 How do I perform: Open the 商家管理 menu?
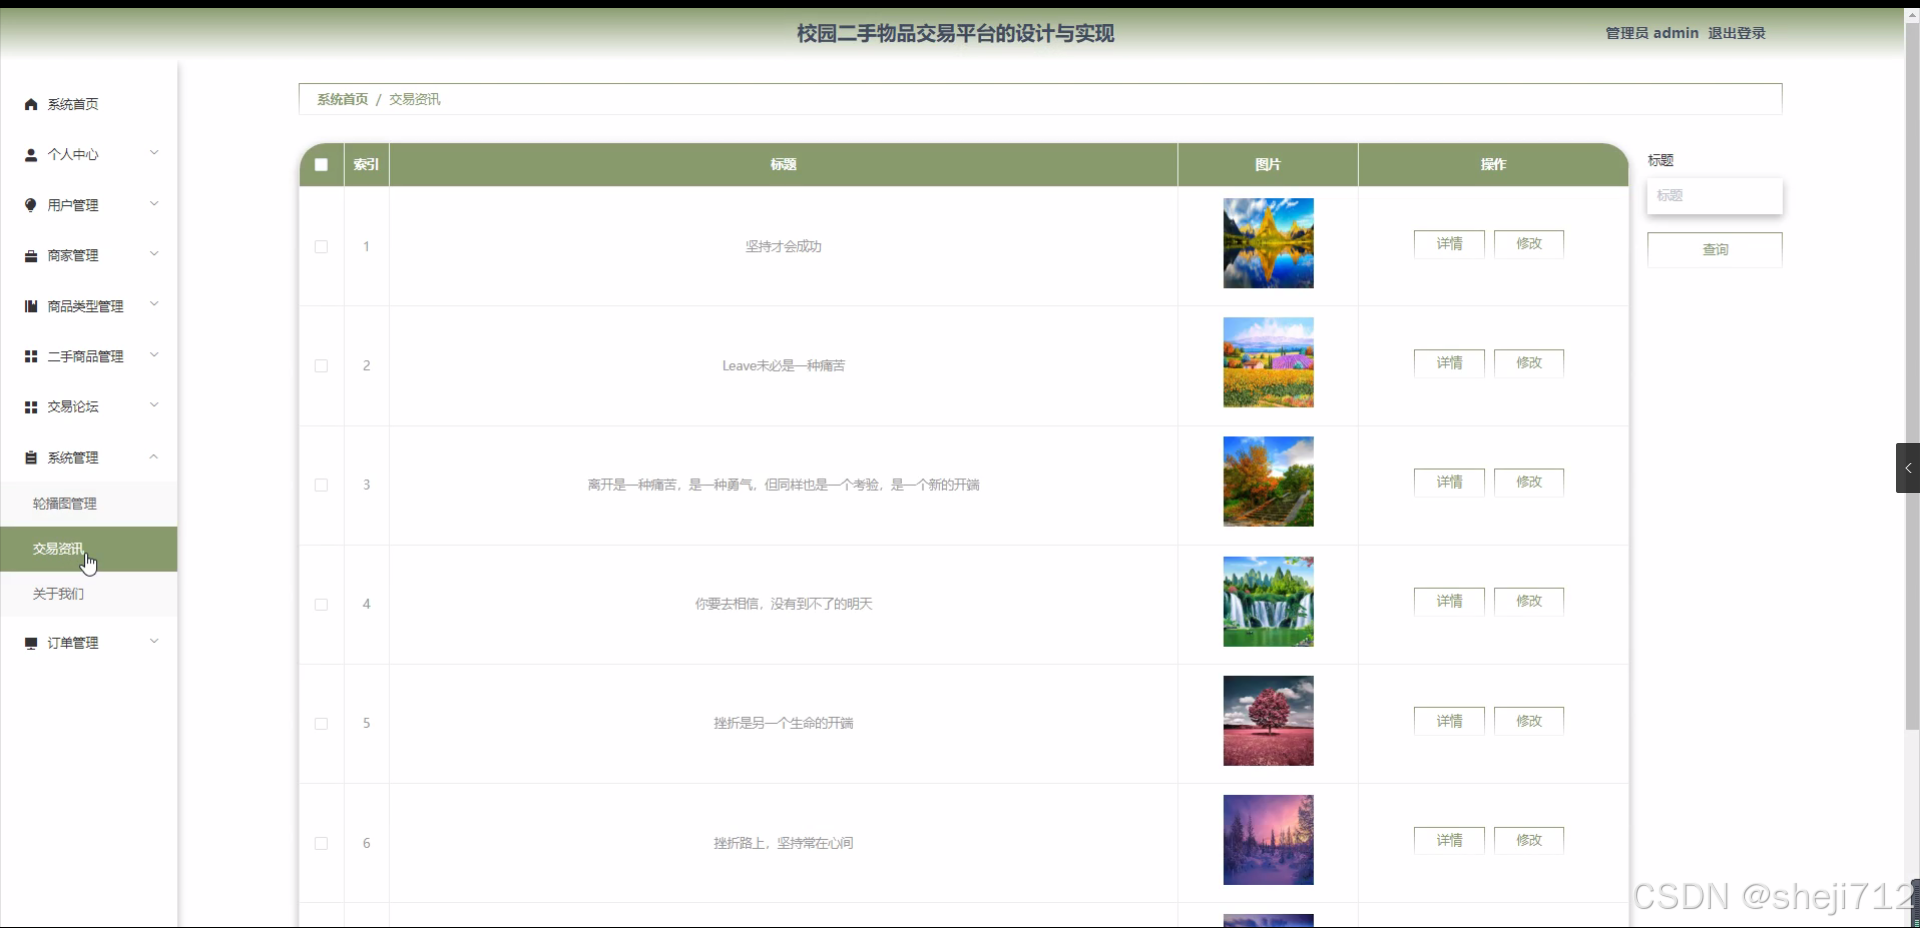[89, 256]
